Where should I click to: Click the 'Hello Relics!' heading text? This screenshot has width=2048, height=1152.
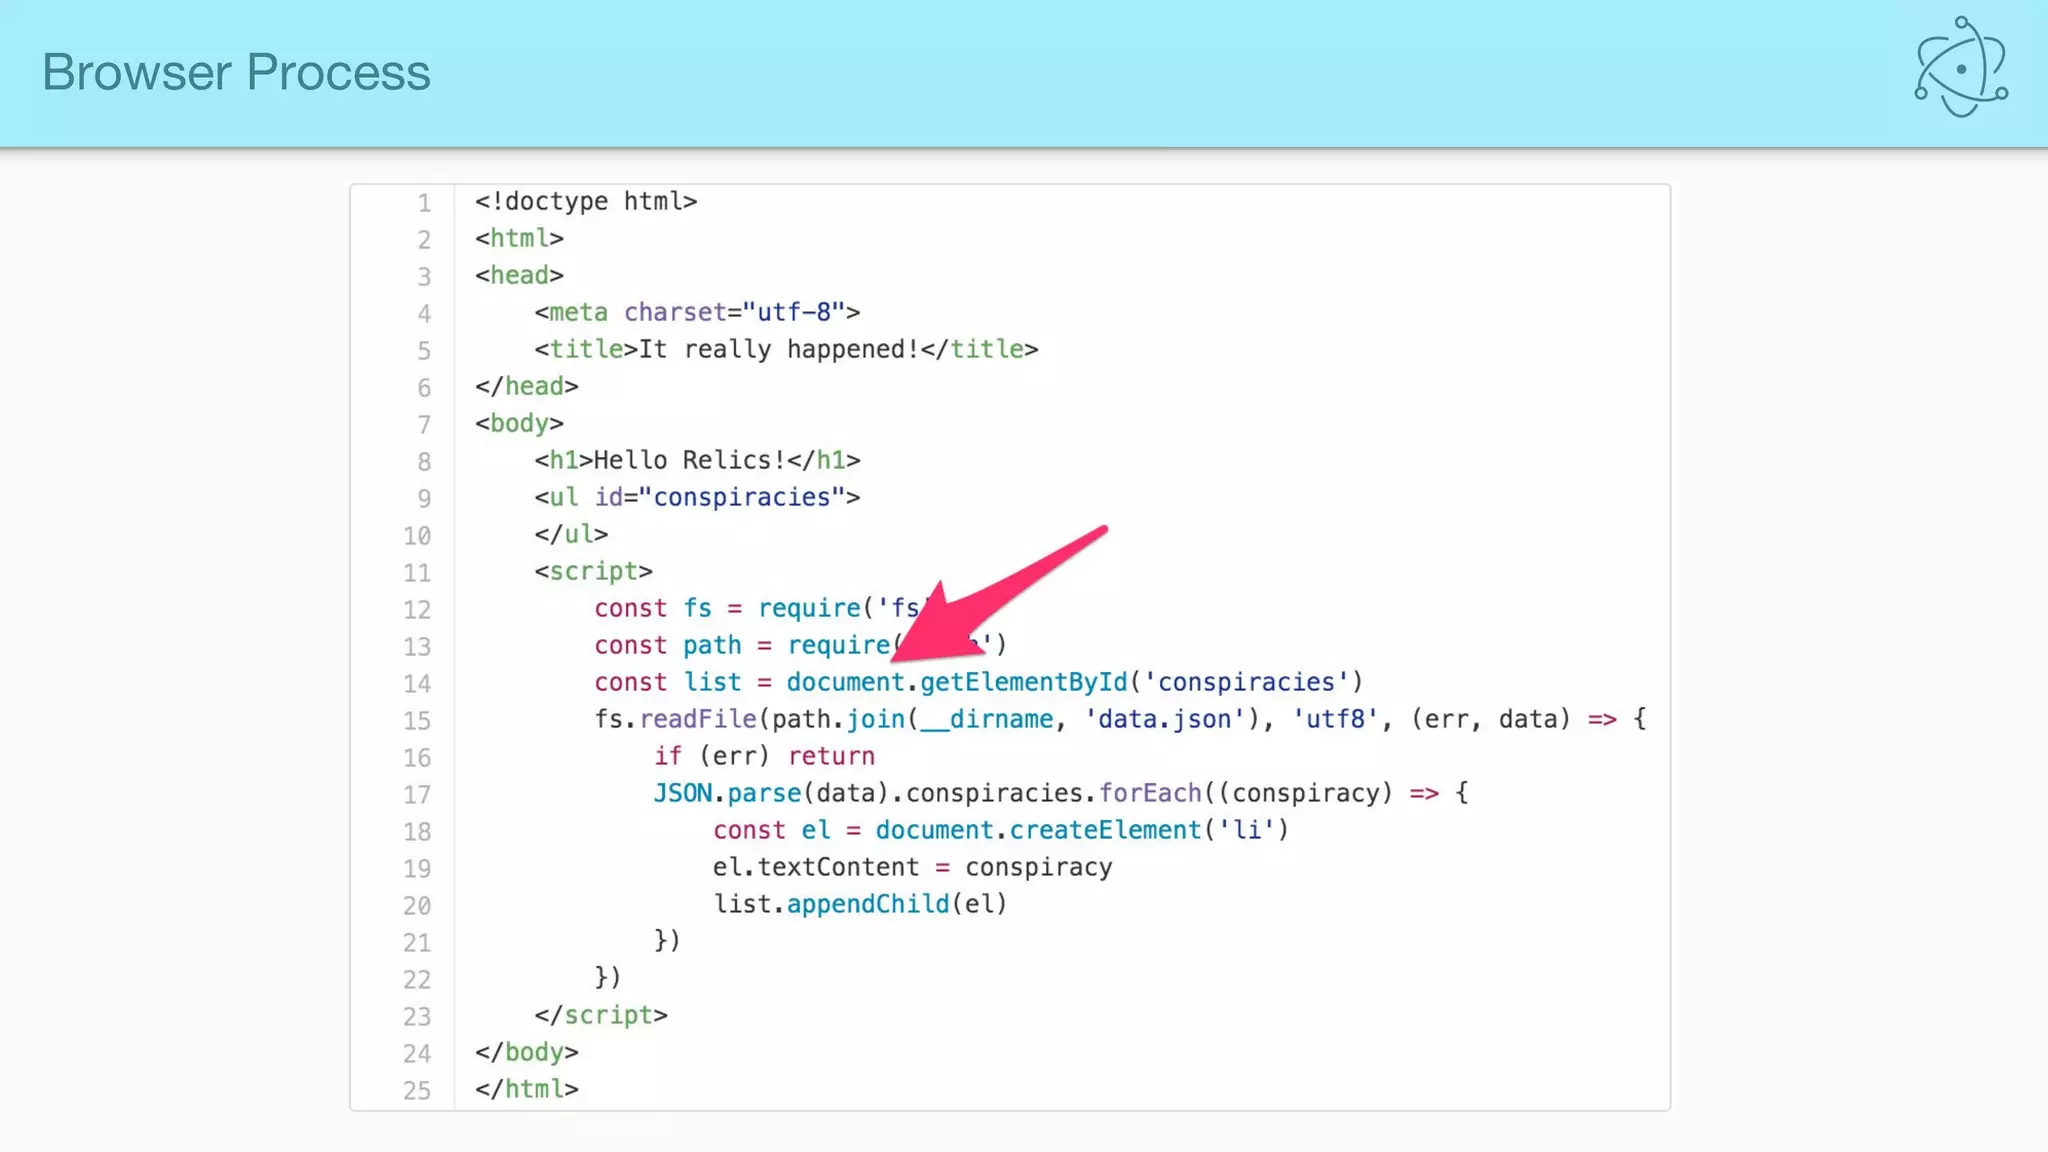click(x=689, y=460)
